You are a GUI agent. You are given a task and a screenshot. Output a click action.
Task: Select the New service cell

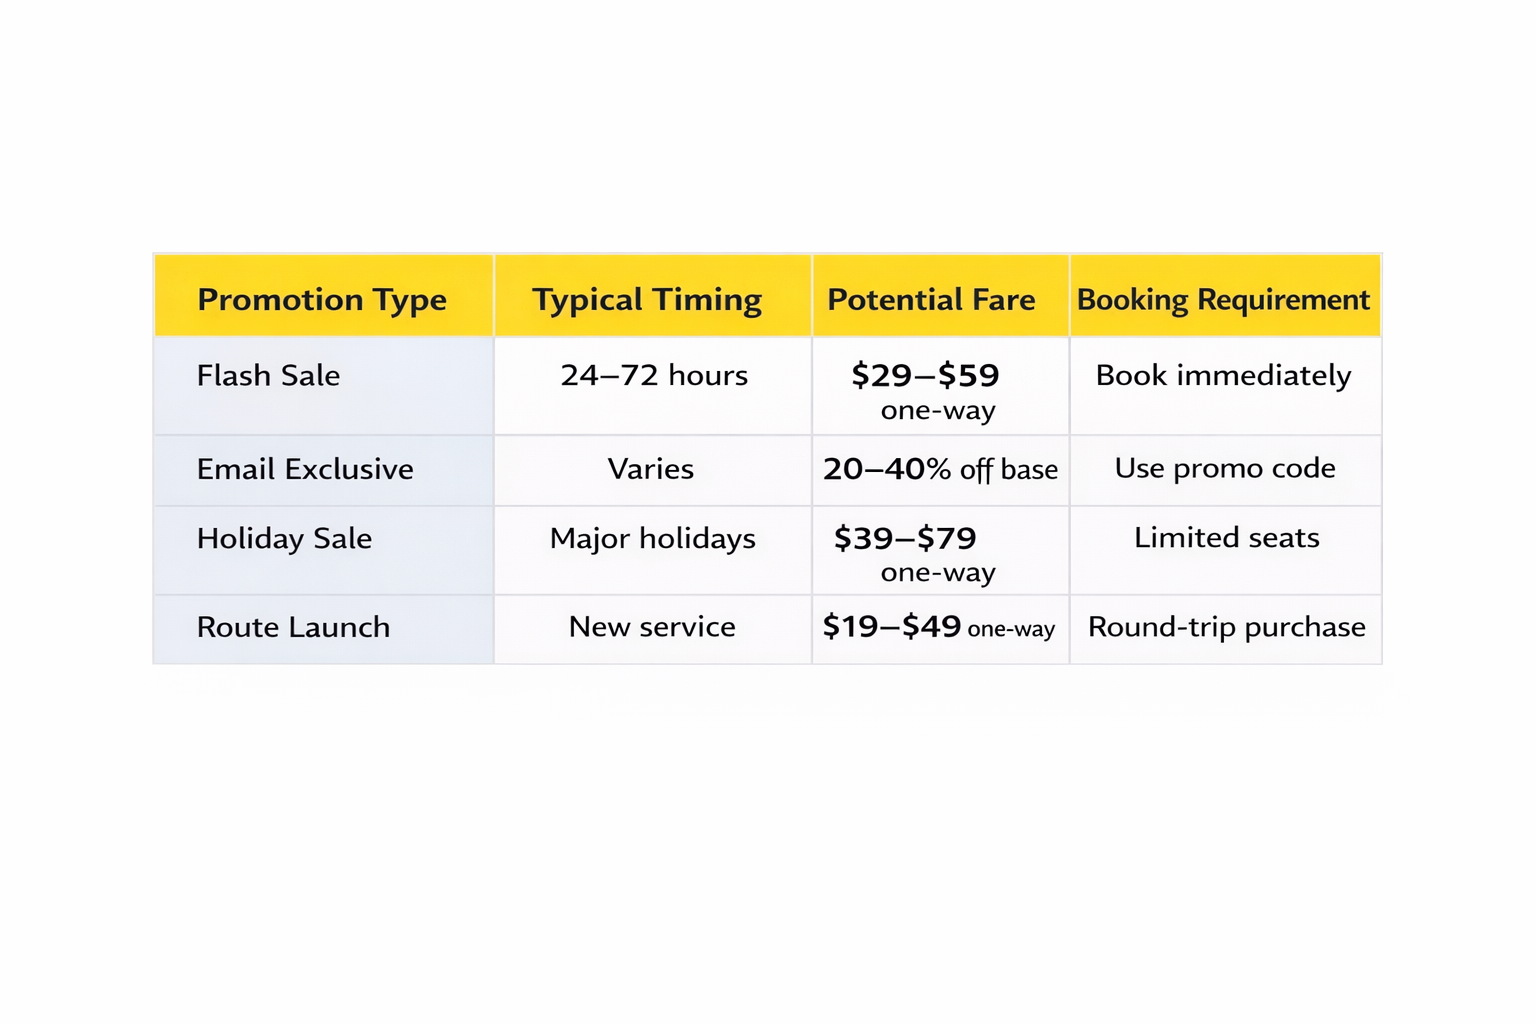tap(652, 627)
